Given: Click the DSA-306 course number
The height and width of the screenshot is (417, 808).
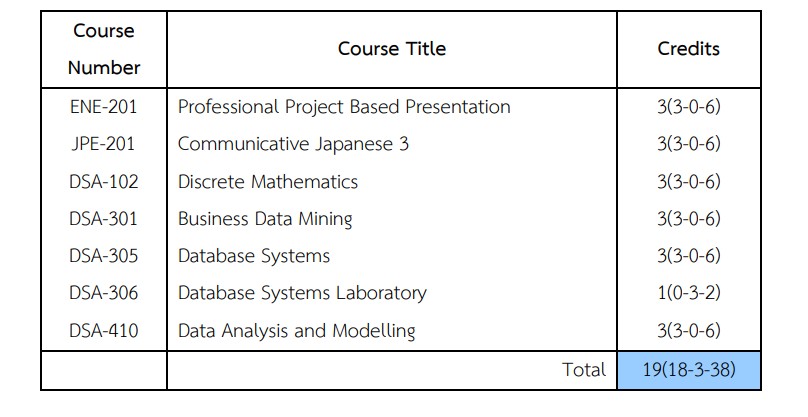Looking at the screenshot, I should pos(104,293).
